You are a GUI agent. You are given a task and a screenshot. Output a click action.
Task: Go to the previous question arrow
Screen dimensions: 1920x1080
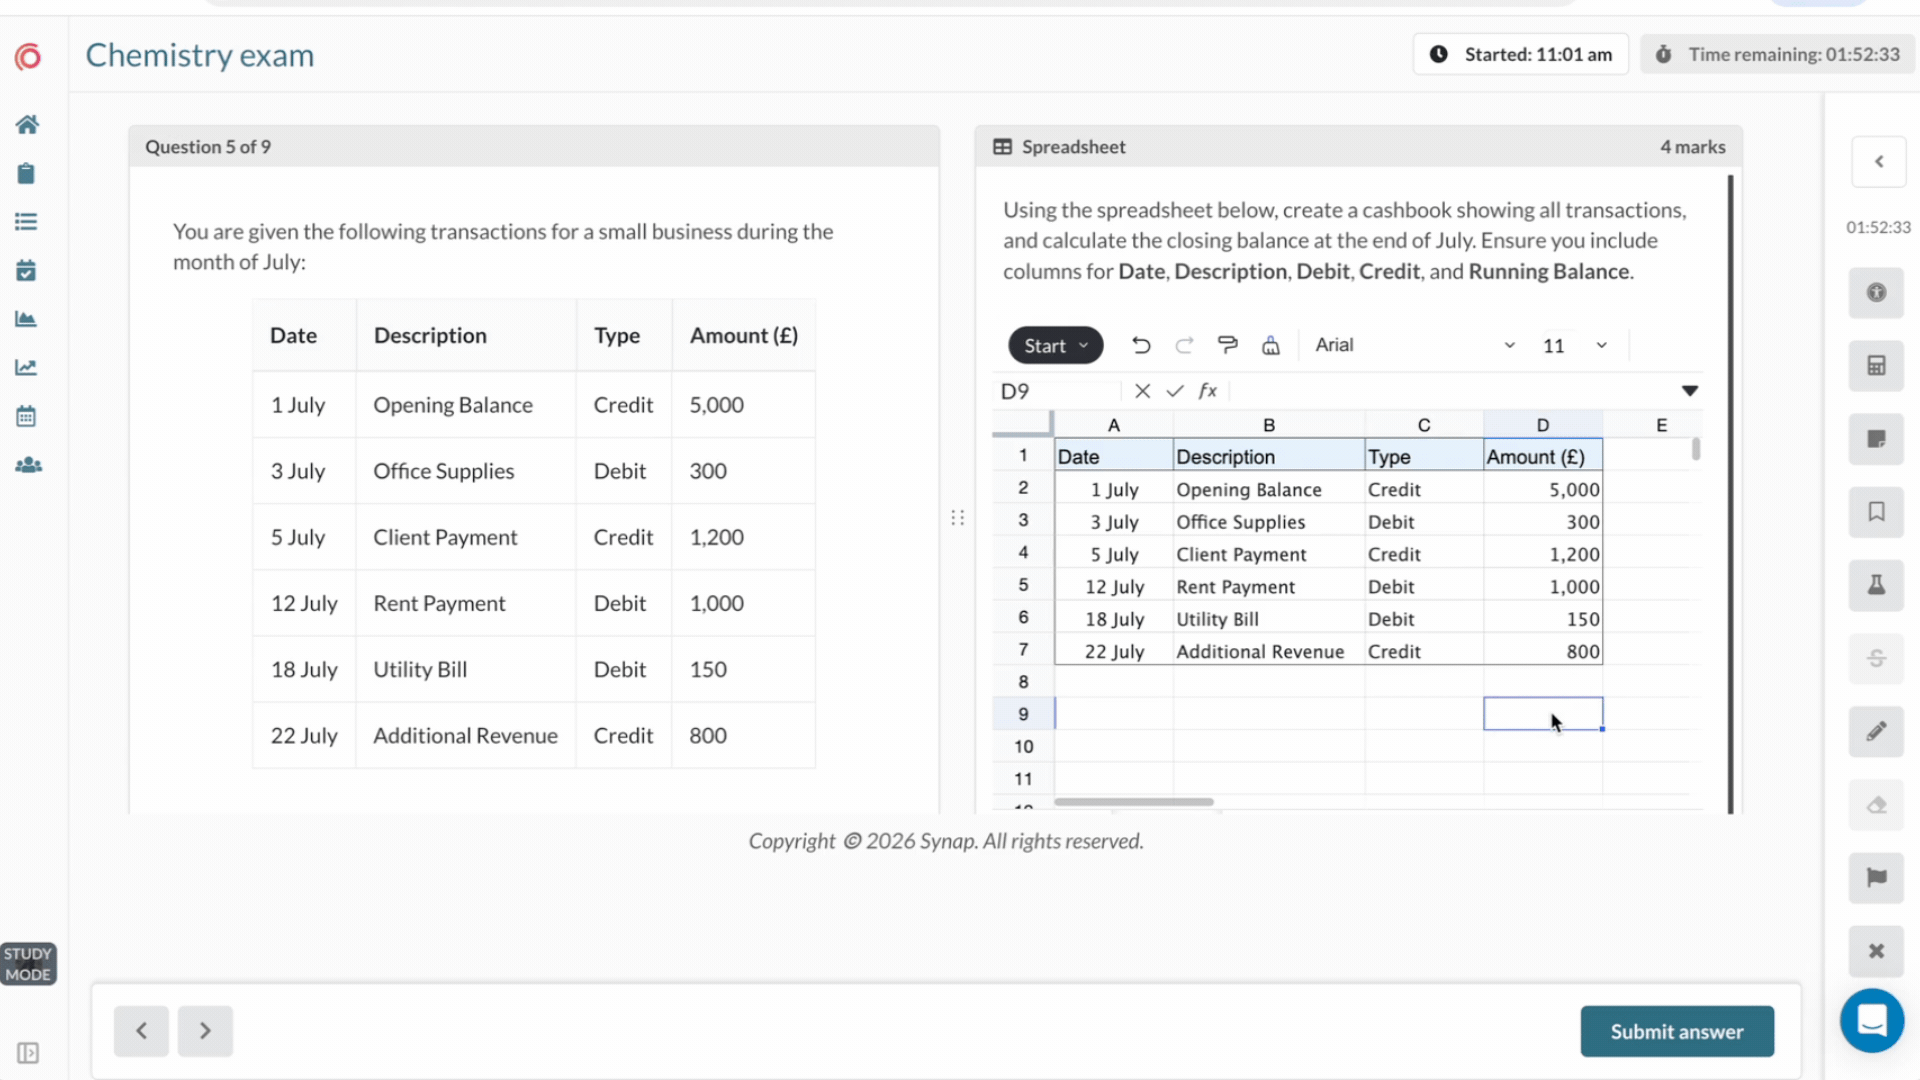pos(141,1031)
